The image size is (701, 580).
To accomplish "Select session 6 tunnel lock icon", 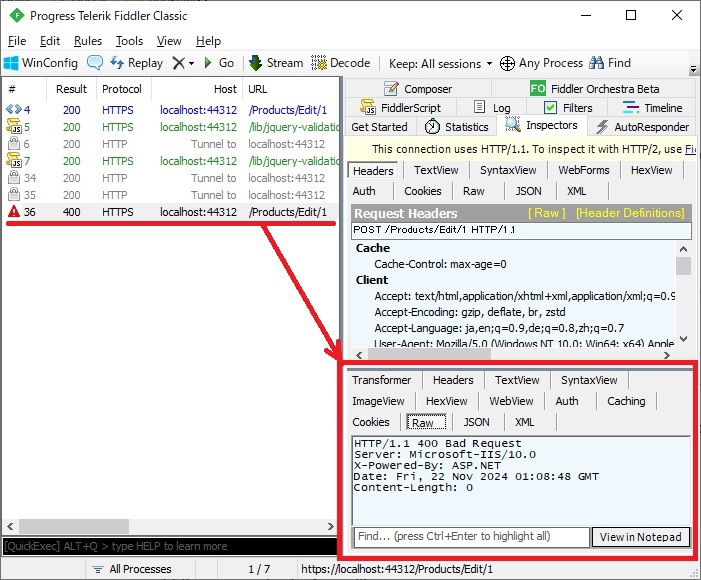I will [14, 143].
